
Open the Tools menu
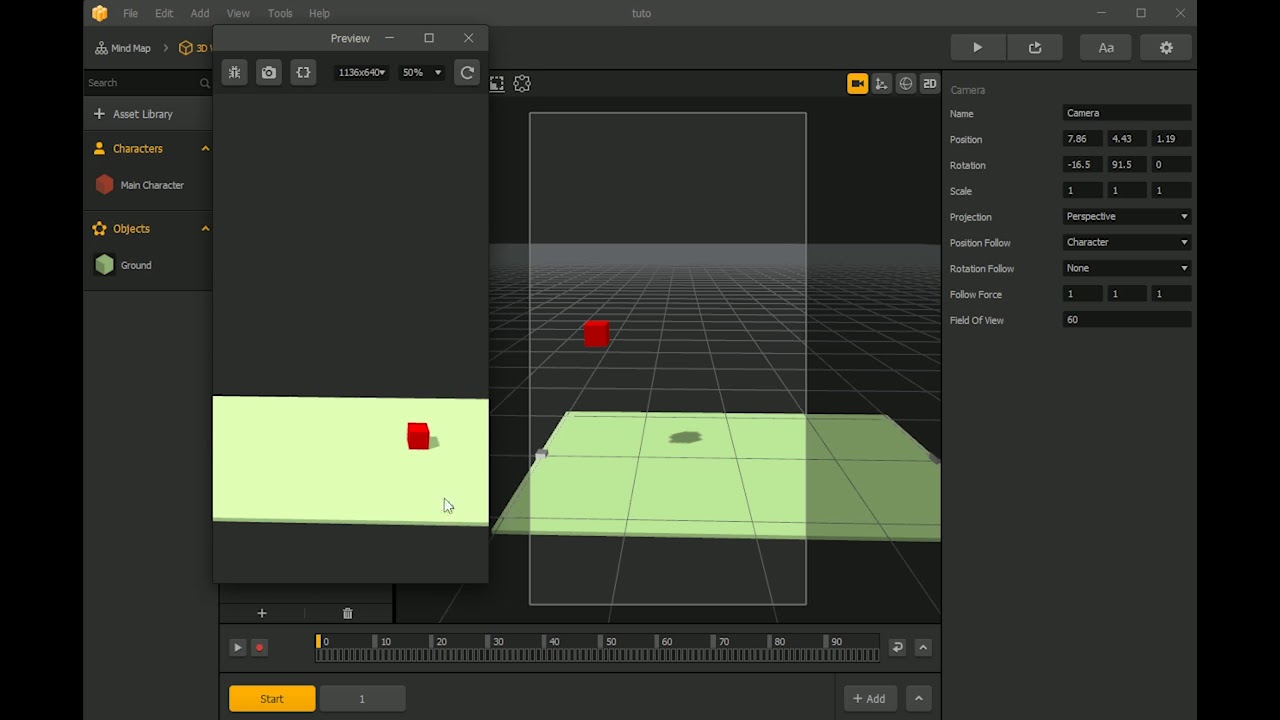(x=280, y=13)
